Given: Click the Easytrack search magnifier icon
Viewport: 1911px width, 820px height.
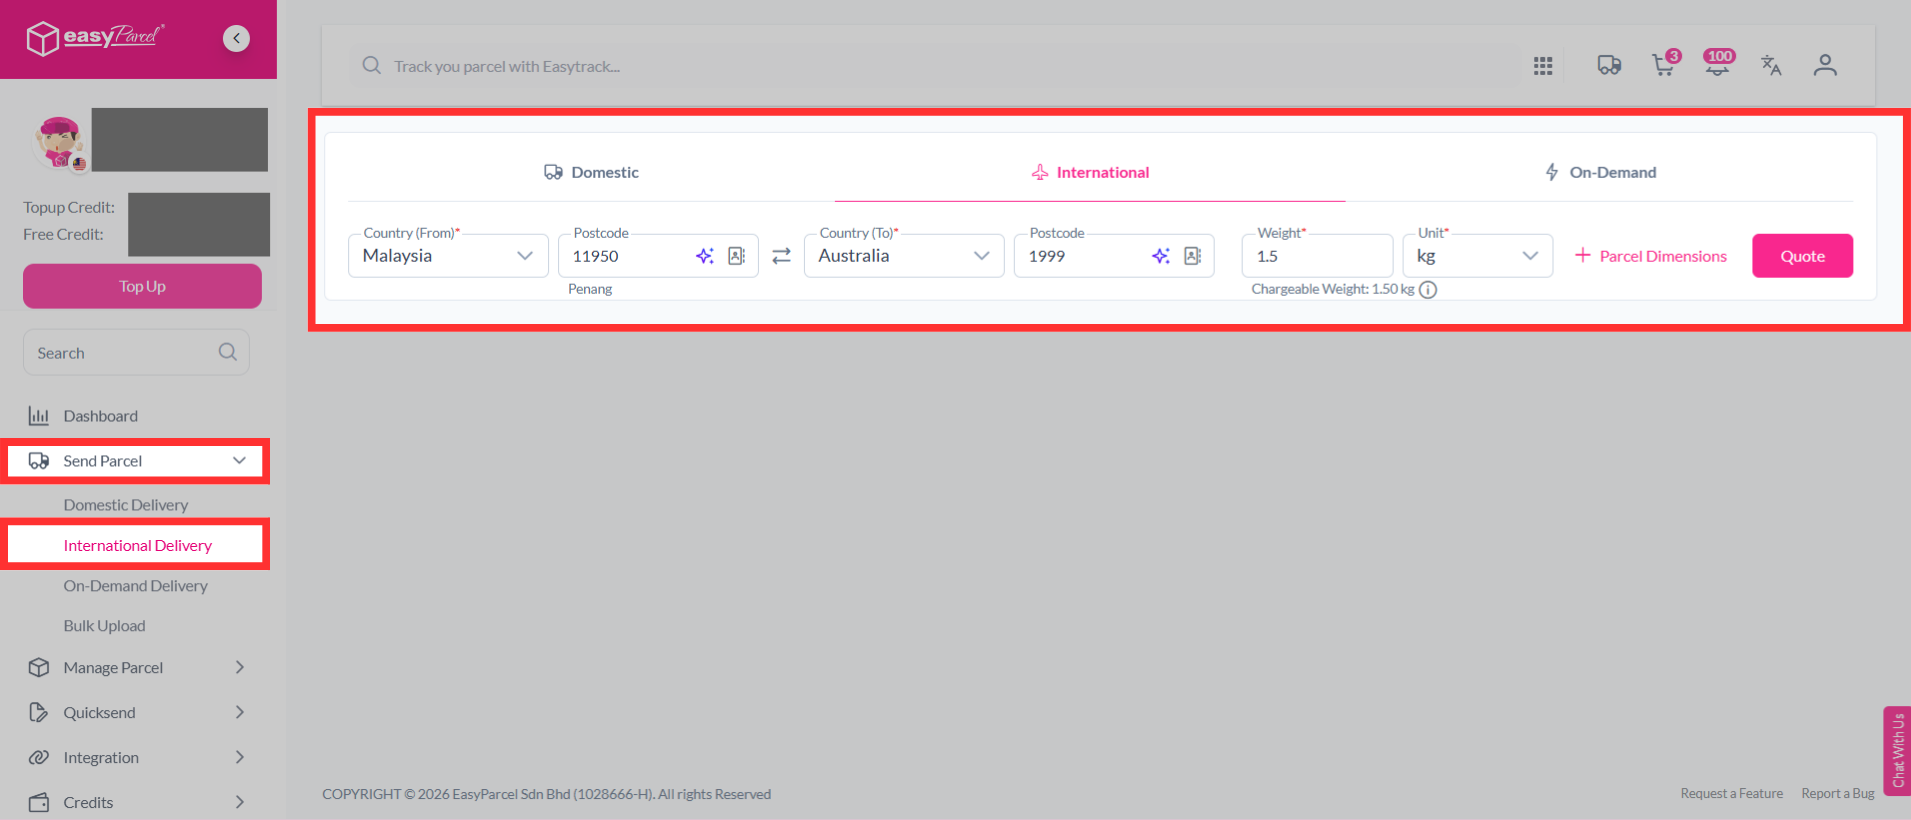Looking at the screenshot, I should coord(371,66).
